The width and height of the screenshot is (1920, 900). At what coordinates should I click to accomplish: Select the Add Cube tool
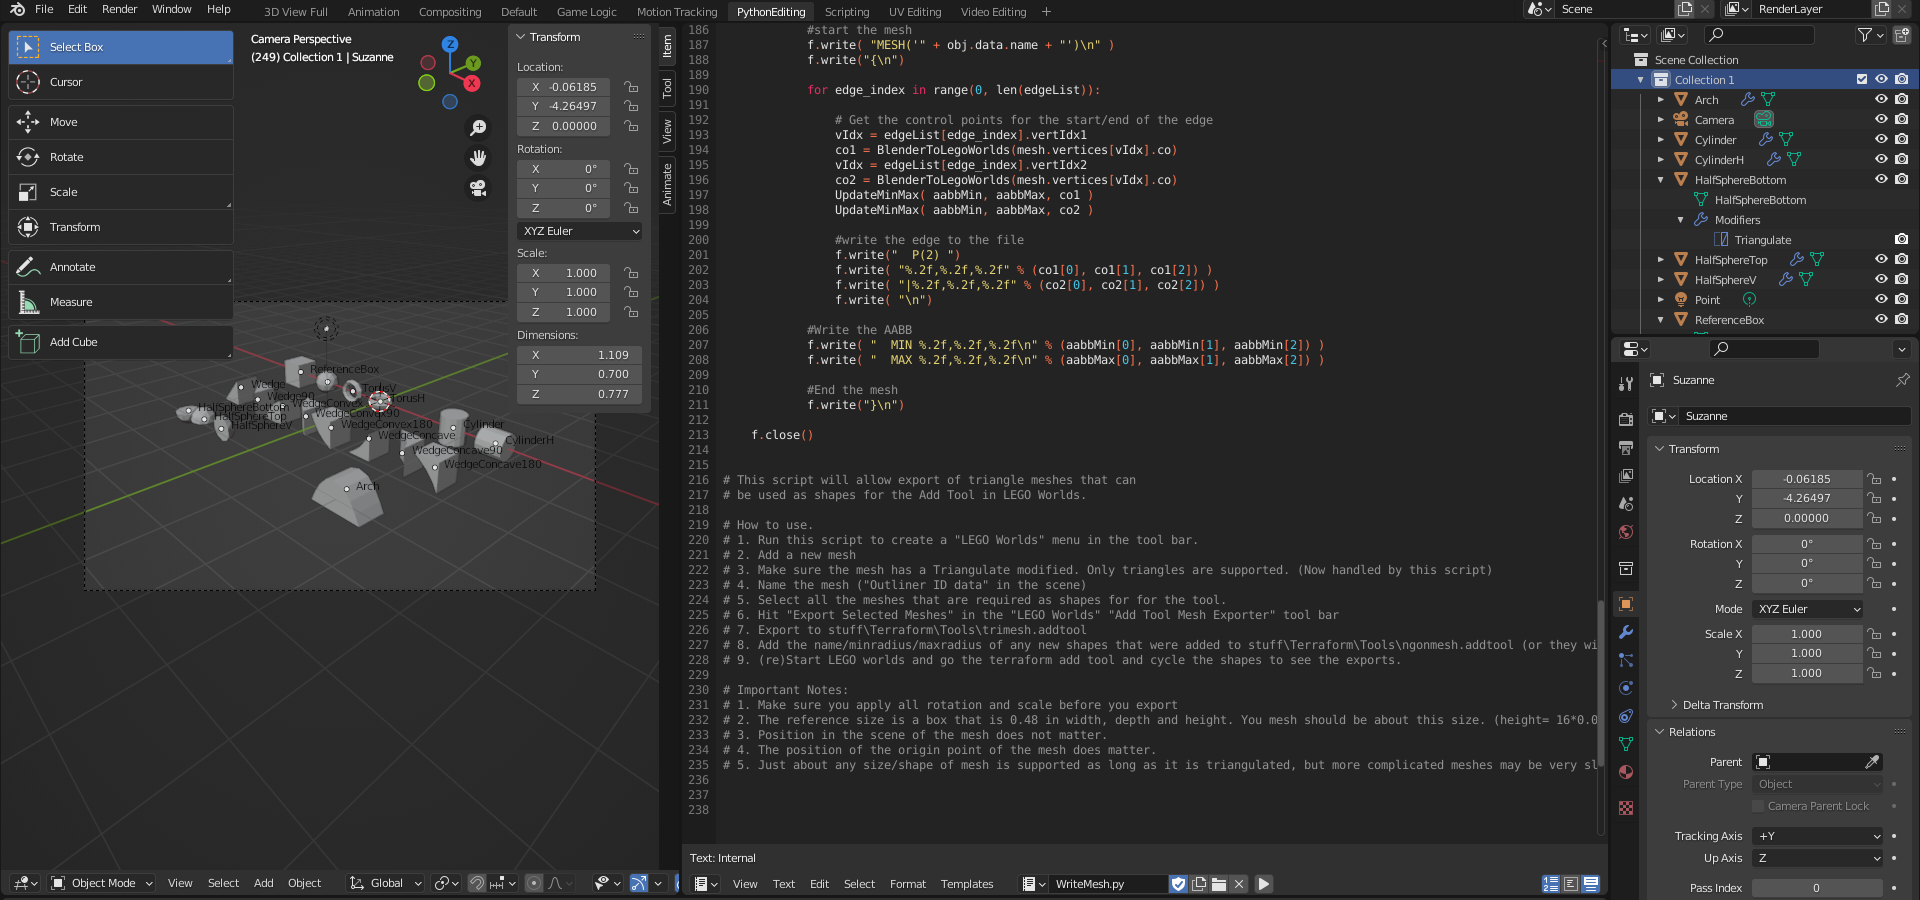pyautogui.click(x=121, y=342)
